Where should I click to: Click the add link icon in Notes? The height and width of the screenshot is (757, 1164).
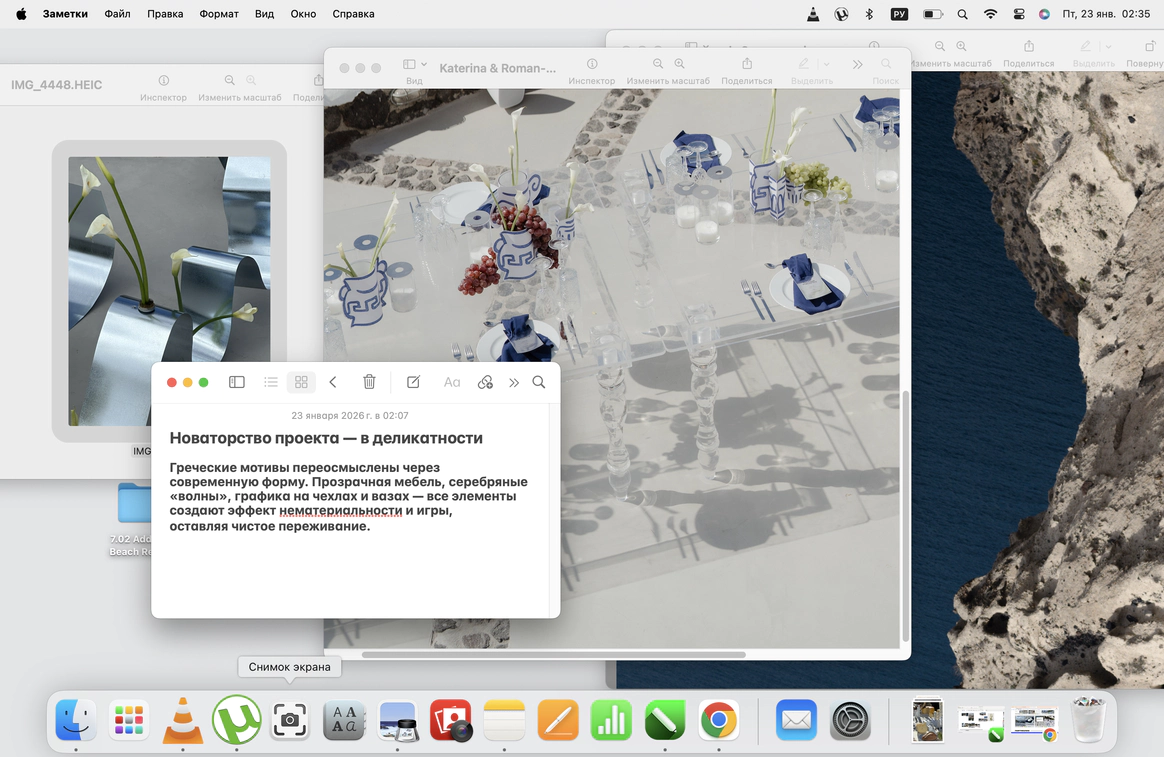tap(485, 382)
